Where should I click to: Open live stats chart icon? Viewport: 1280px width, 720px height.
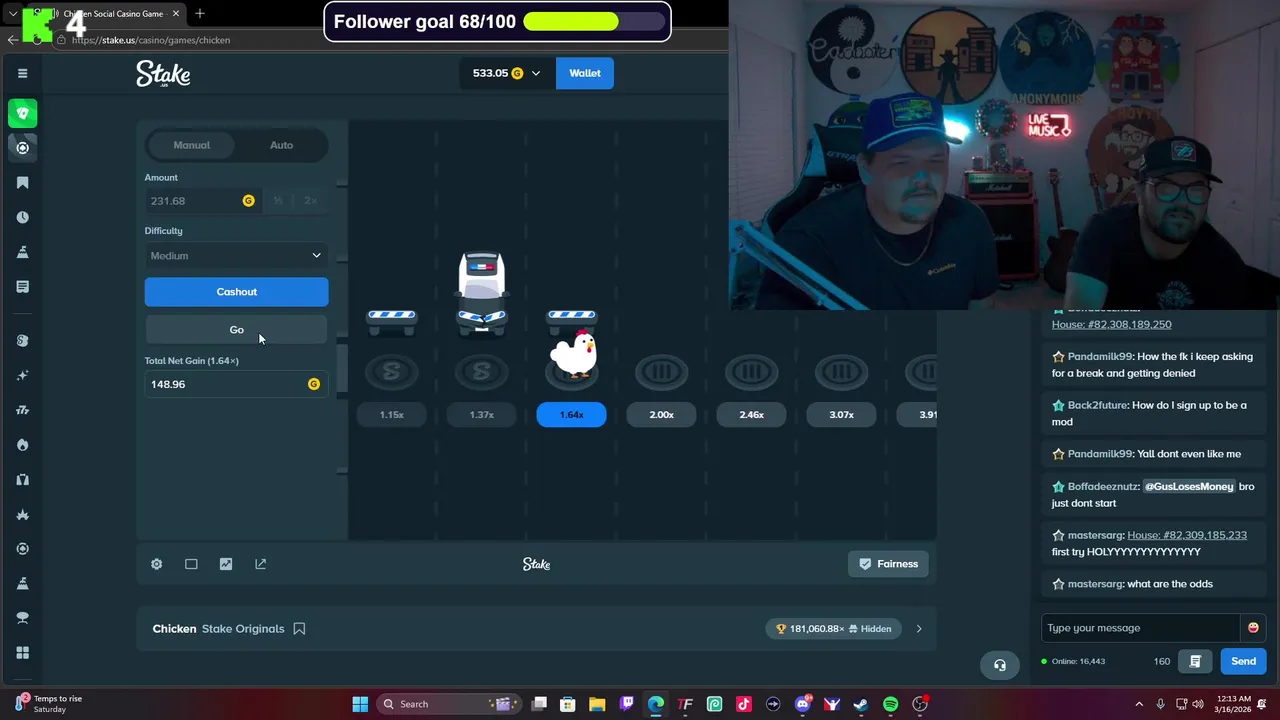pos(226,564)
